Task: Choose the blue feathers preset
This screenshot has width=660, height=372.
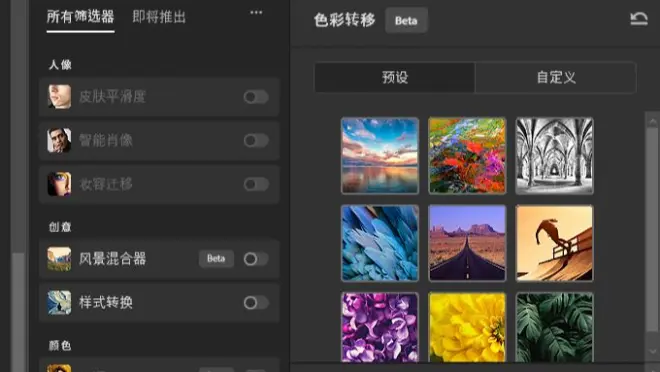Action: point(380,243)
